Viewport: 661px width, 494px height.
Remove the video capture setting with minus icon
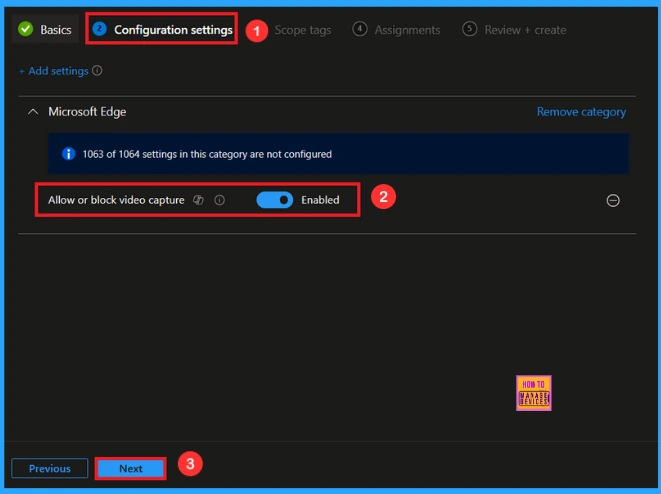[613, 200]
